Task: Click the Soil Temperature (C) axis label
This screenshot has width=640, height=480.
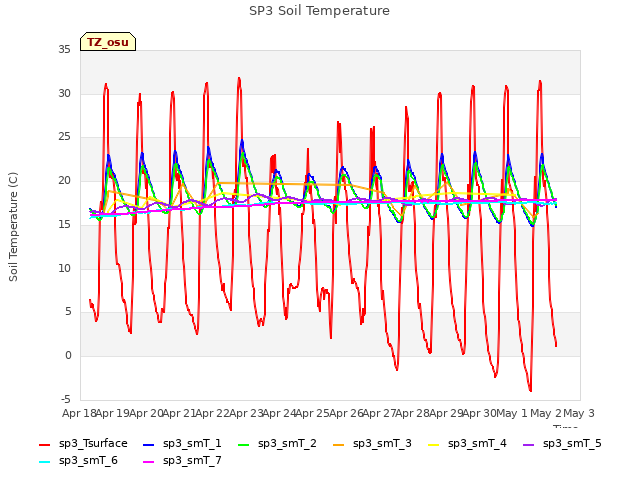Action: click(x=13, y=227)
